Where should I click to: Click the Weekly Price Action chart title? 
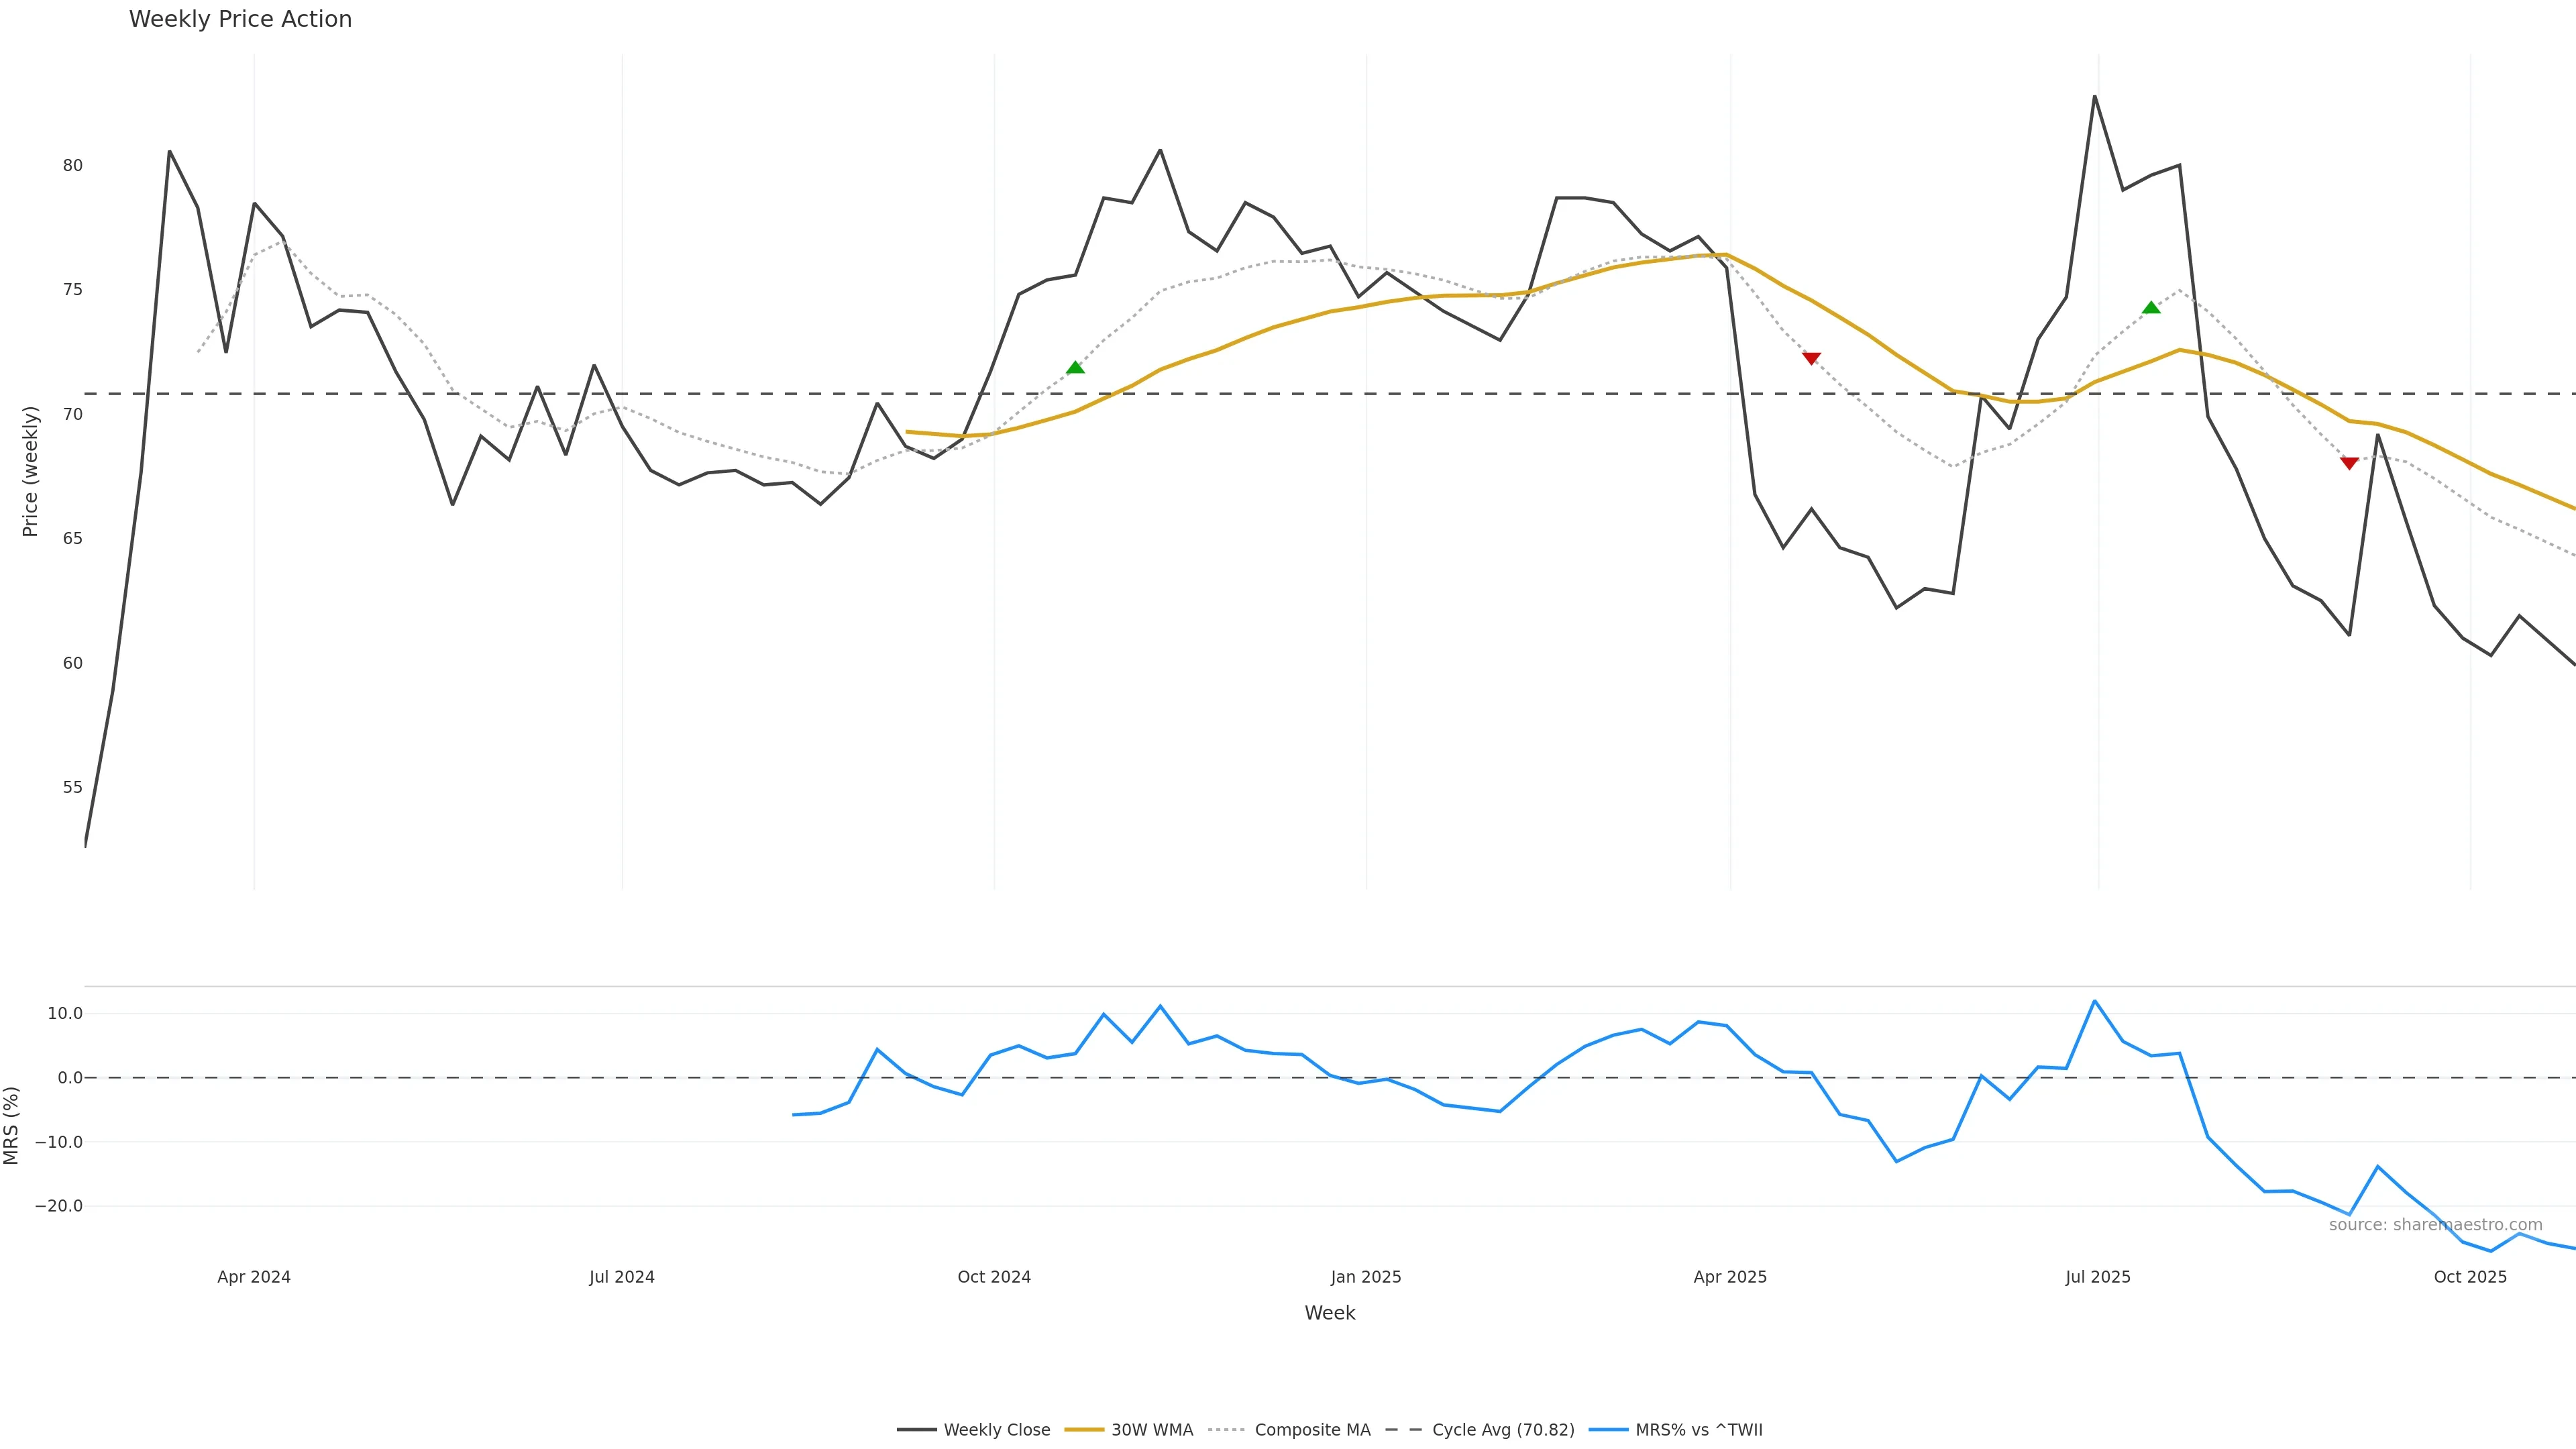[x=240, y=19]
